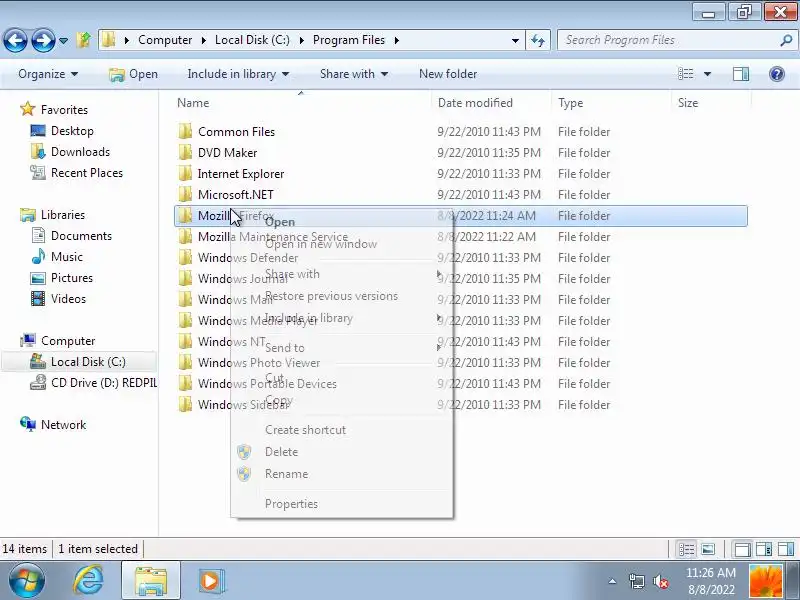Select the Windows NT folder name
The width and height of the screenshot is (800, 600).
click(x=232, y=341)
